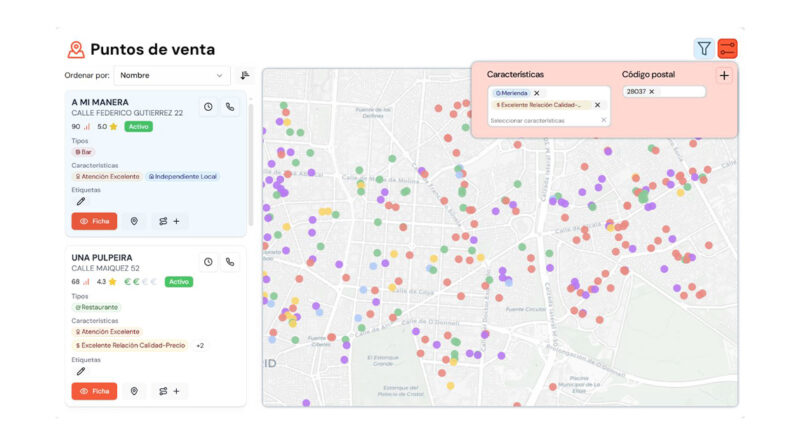This screenshot has height=445, width=800.
Task: Toggle the sort direction icon
Action: pyautogui.click(x=244, y=75)
